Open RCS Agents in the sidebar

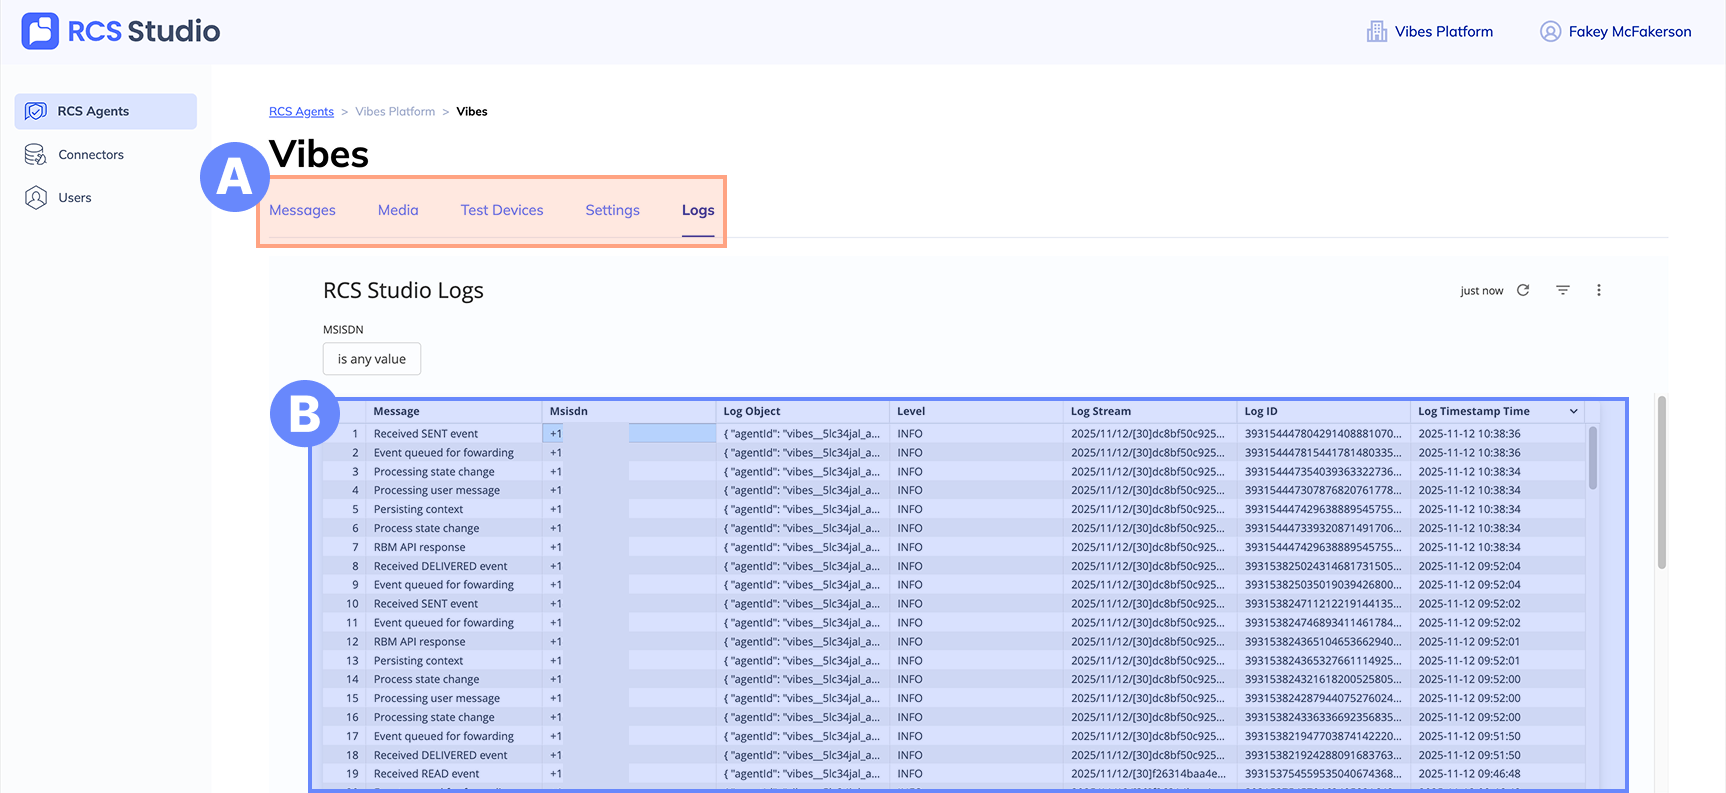tap(106, 111)
